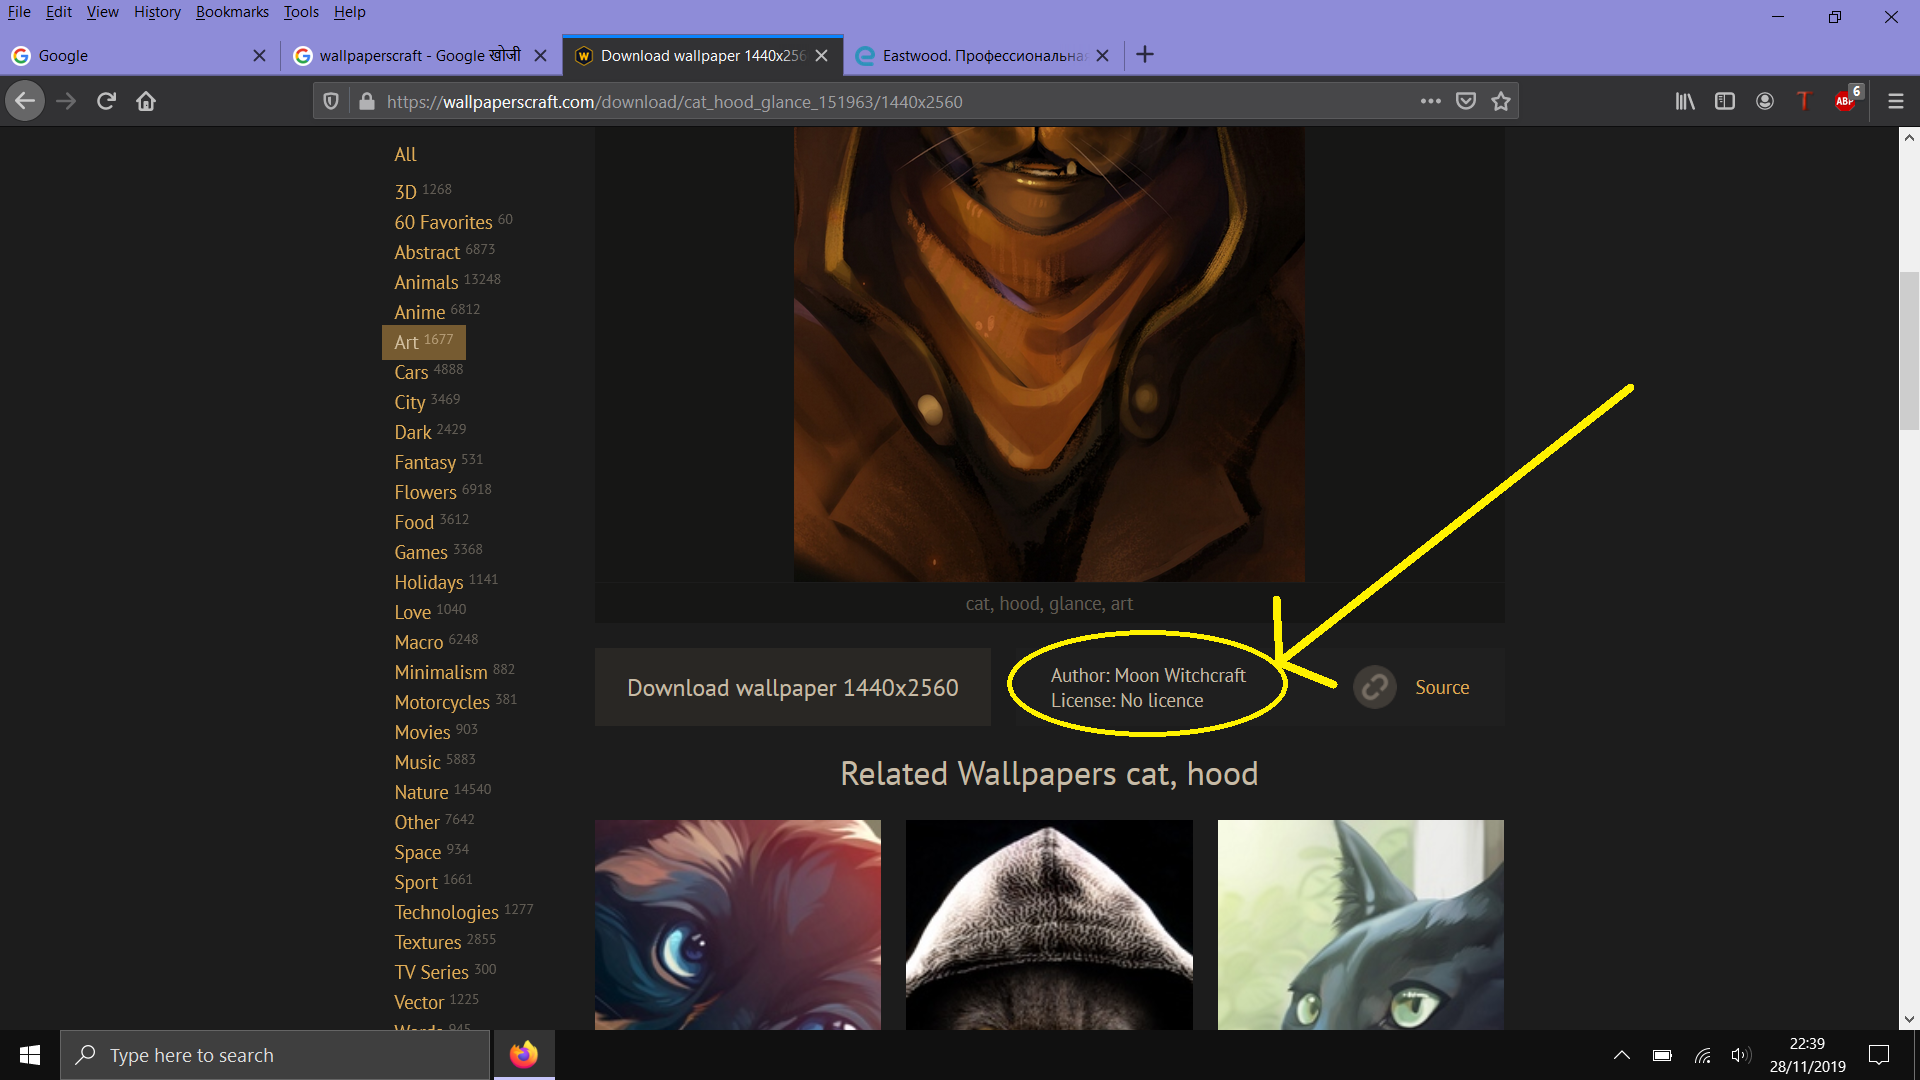Click the Firefox shield privacy icon
This screenshot has height=1080, width=1920.
coord(331,102)
